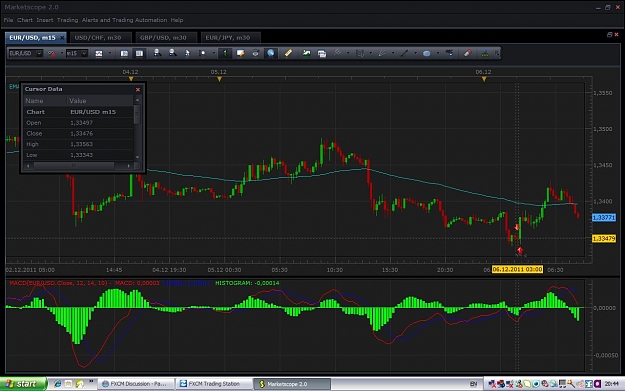Select the blue ellipse shape tool
The height and width of the screenshot is (391, 625).
pos(426,53)
